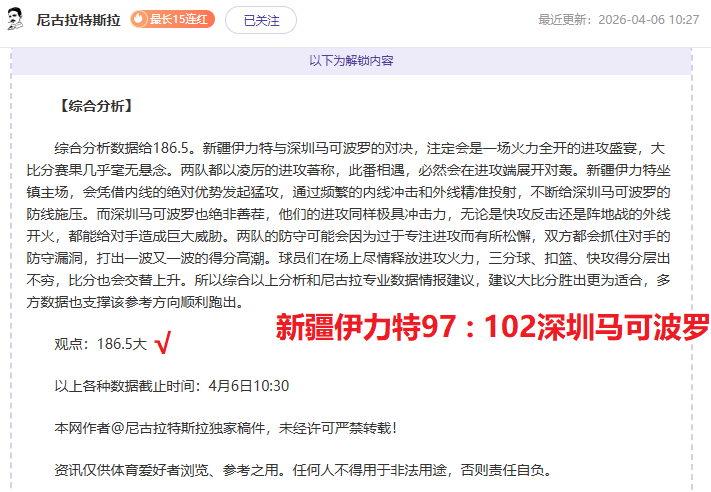Open the 尼古拉特斯拉 author profile name

pos(78,20)
